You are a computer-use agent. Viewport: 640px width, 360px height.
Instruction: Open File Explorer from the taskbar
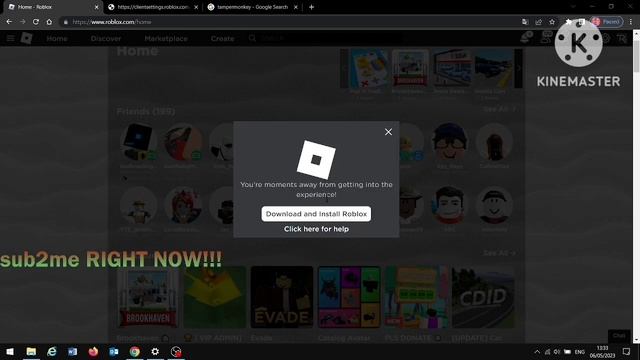[x=31, y=351]
